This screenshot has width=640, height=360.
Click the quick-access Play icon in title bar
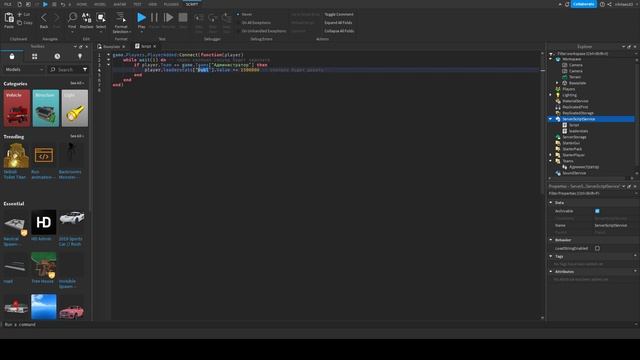tap(45, 4)
